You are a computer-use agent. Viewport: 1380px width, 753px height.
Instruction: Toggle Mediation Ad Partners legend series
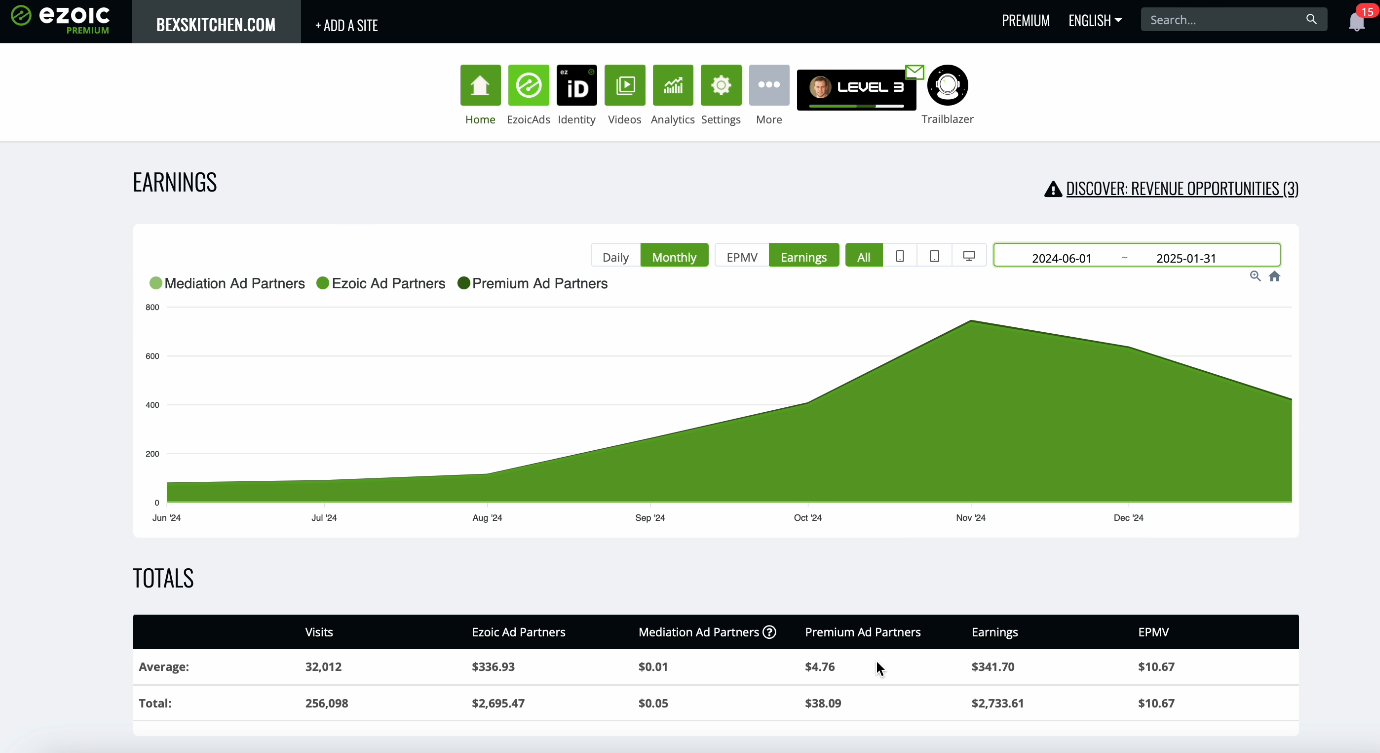tap(227, 284)
